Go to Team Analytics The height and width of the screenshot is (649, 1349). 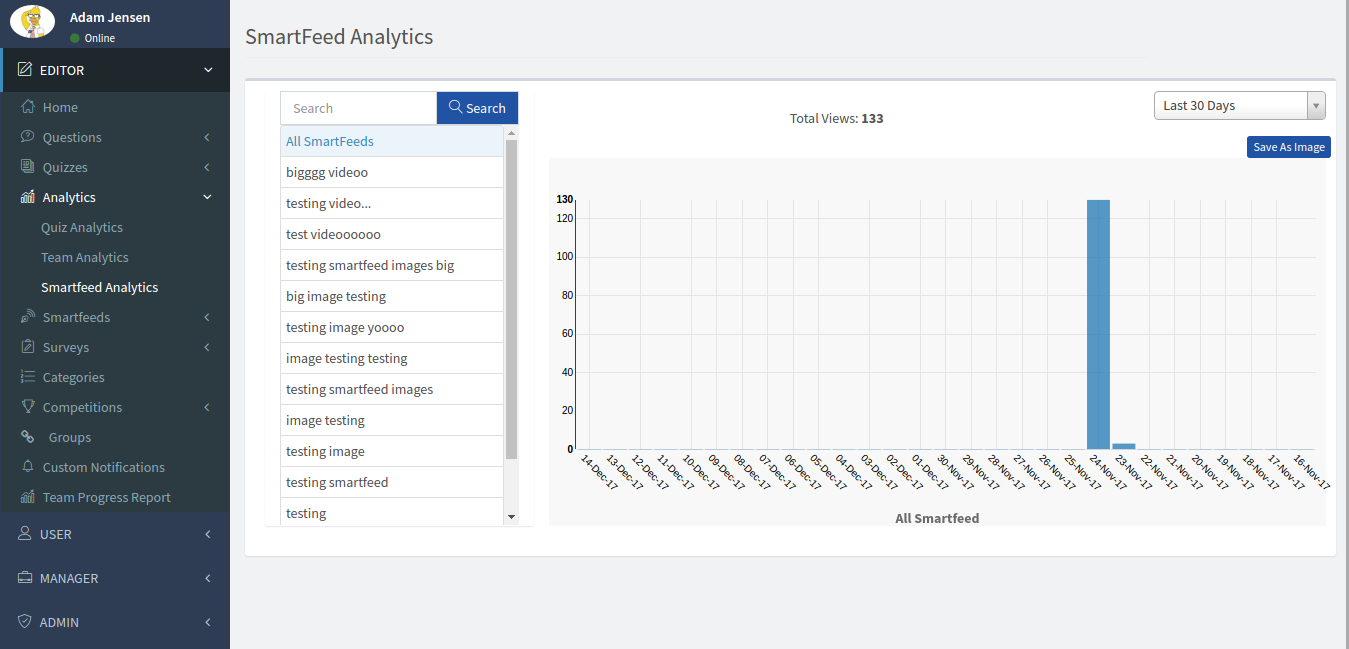[x=85, y=257]
